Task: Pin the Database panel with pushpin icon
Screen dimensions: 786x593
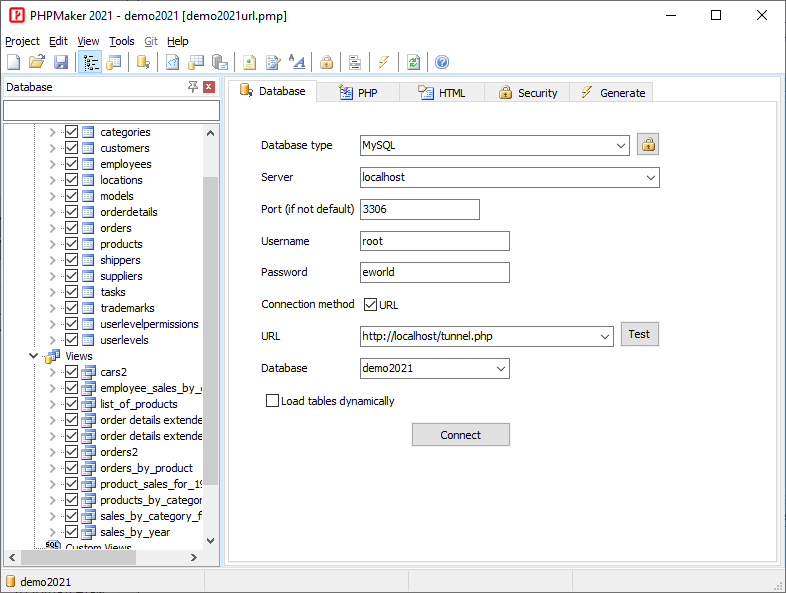Action: [x=193, y=87]
